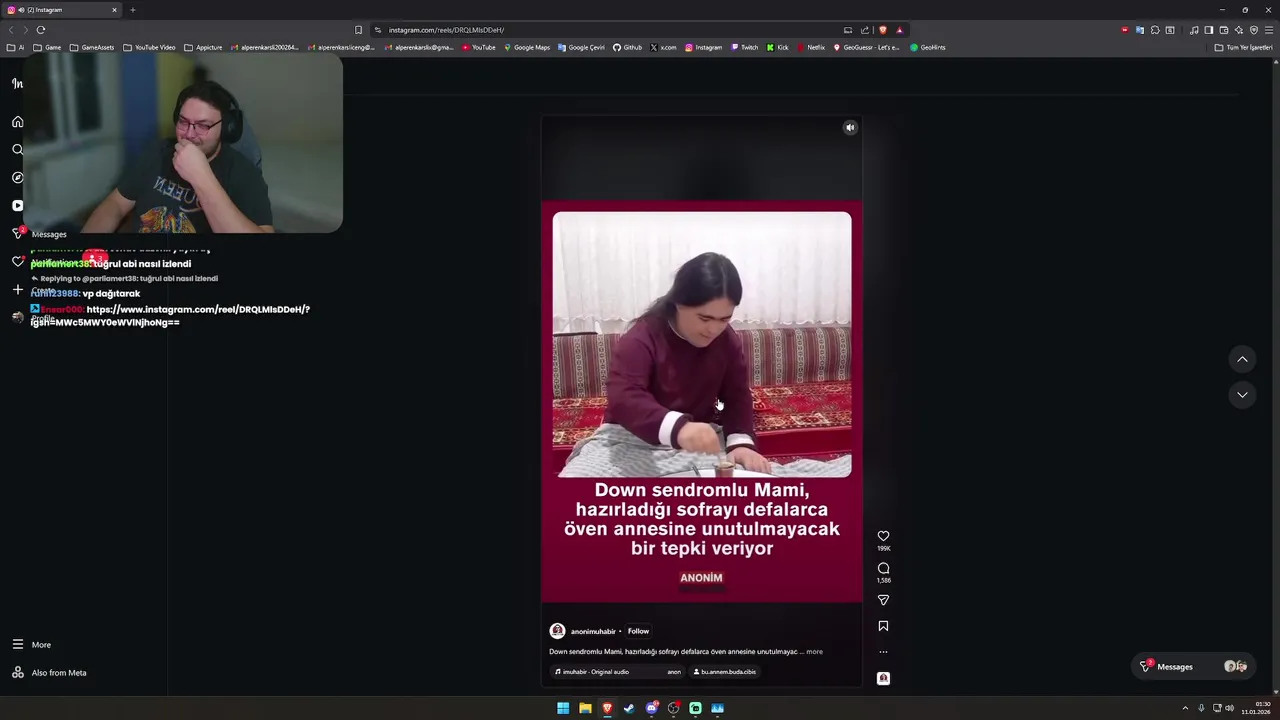Select the Instagram browser tab
Screen dimensions: 1280x720
pos(60,10)
